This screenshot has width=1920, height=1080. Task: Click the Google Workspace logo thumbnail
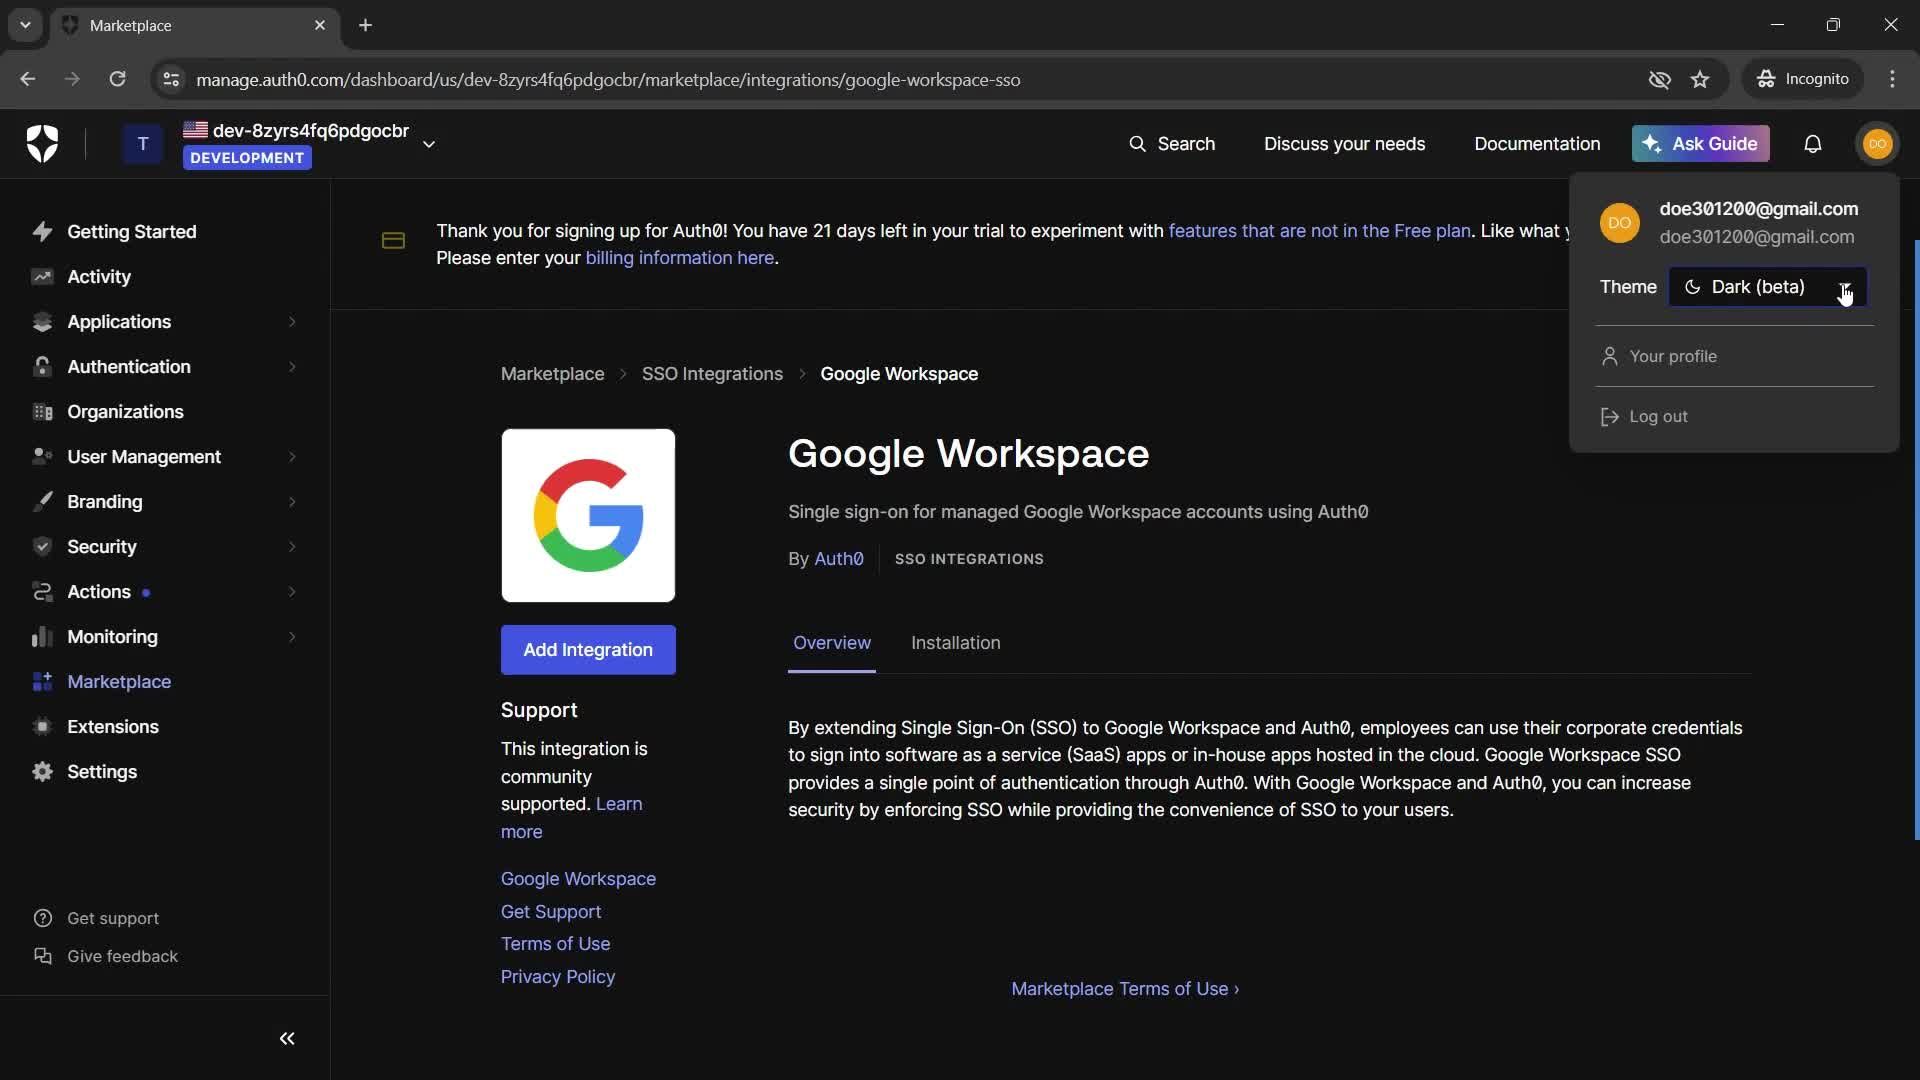click(x=588, y=516)
